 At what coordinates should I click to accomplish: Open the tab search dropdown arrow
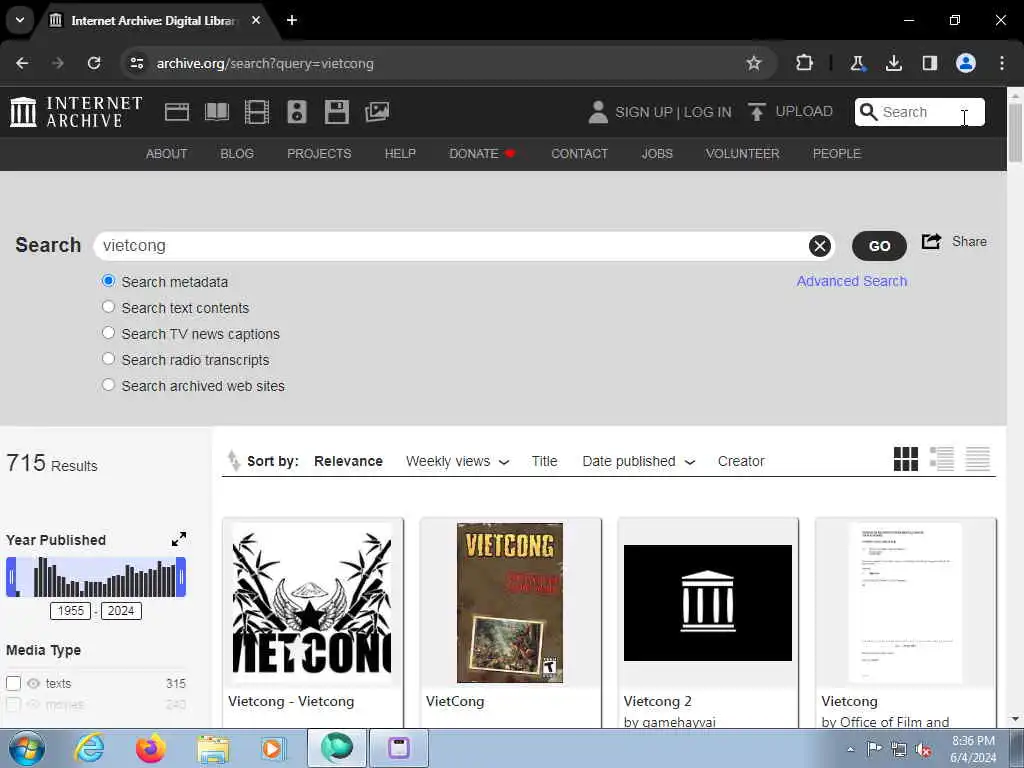20,20
